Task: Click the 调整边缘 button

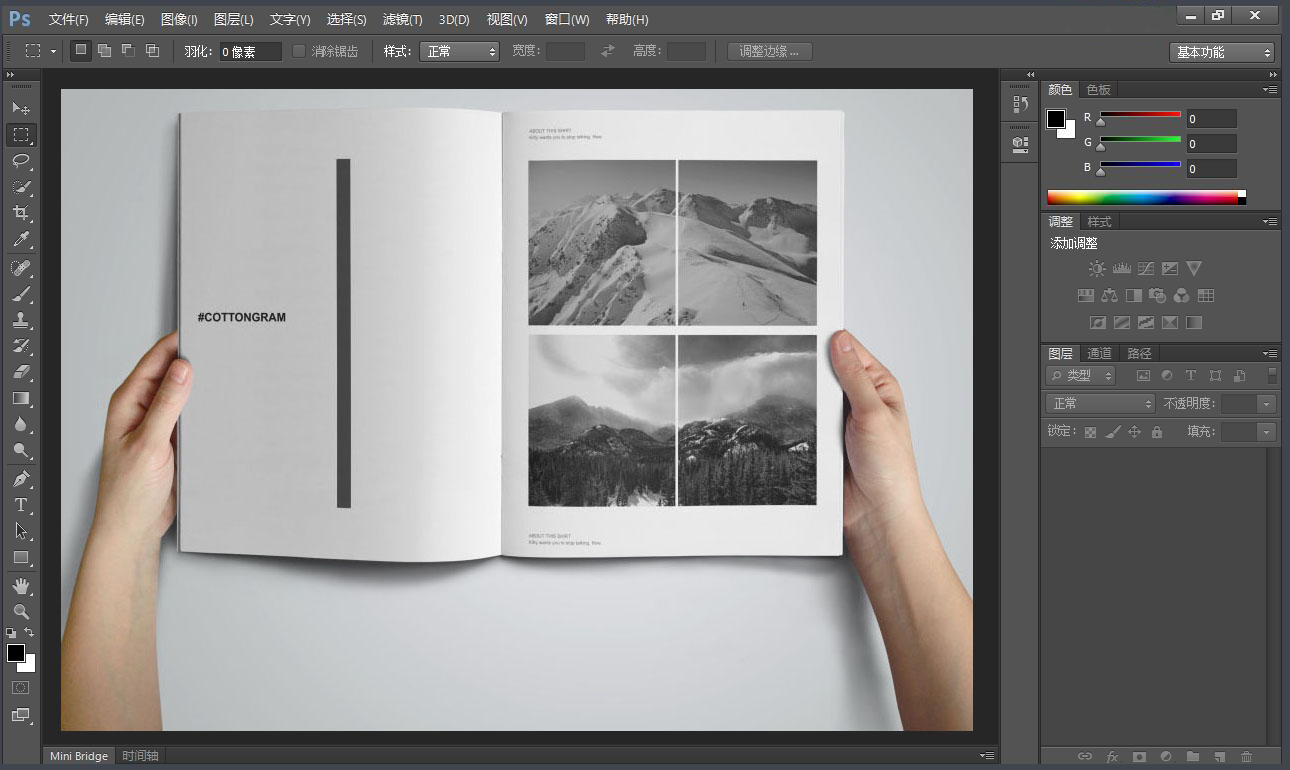Action: (769, 51)
